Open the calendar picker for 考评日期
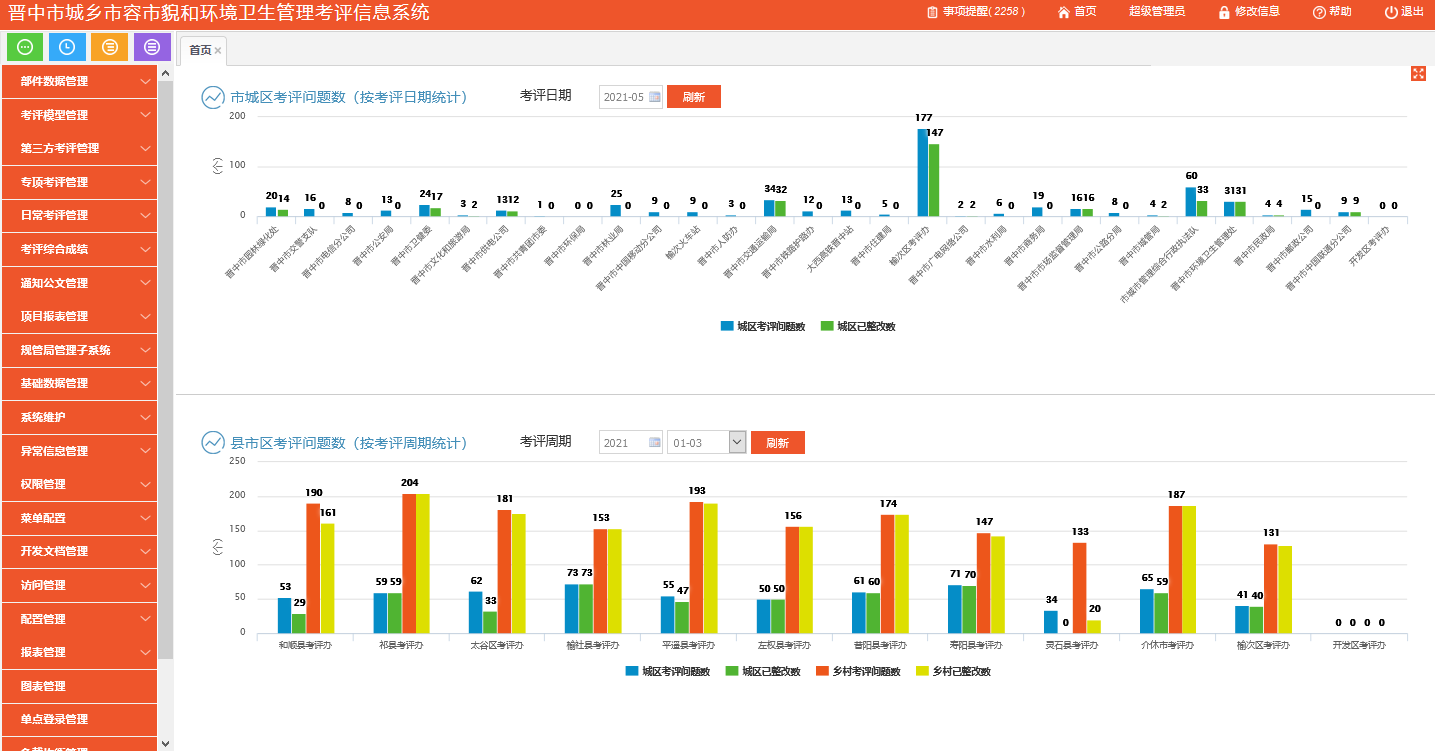Viewport: 1435px width, 751px height. click(x=655, y=97)
